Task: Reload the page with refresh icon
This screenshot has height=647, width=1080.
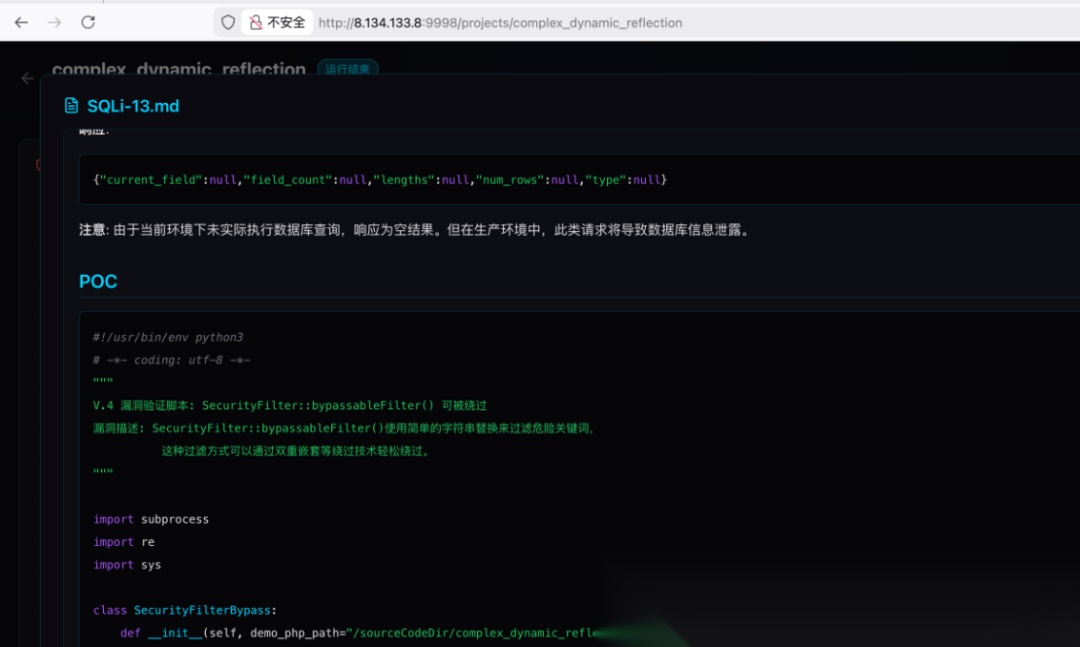Action: (88, 22)
